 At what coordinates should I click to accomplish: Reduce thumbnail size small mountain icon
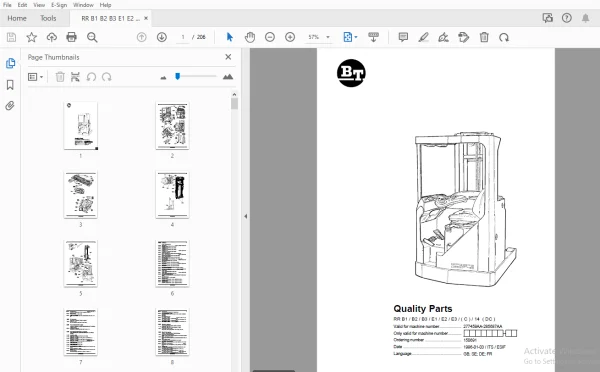pos(163,78)
